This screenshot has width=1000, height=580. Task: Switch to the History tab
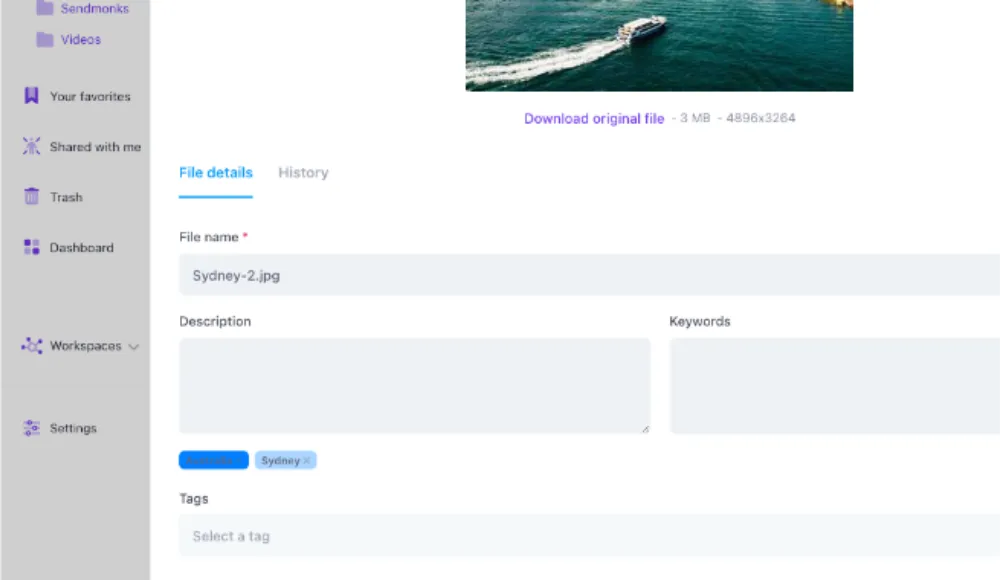tap(303, 172)
